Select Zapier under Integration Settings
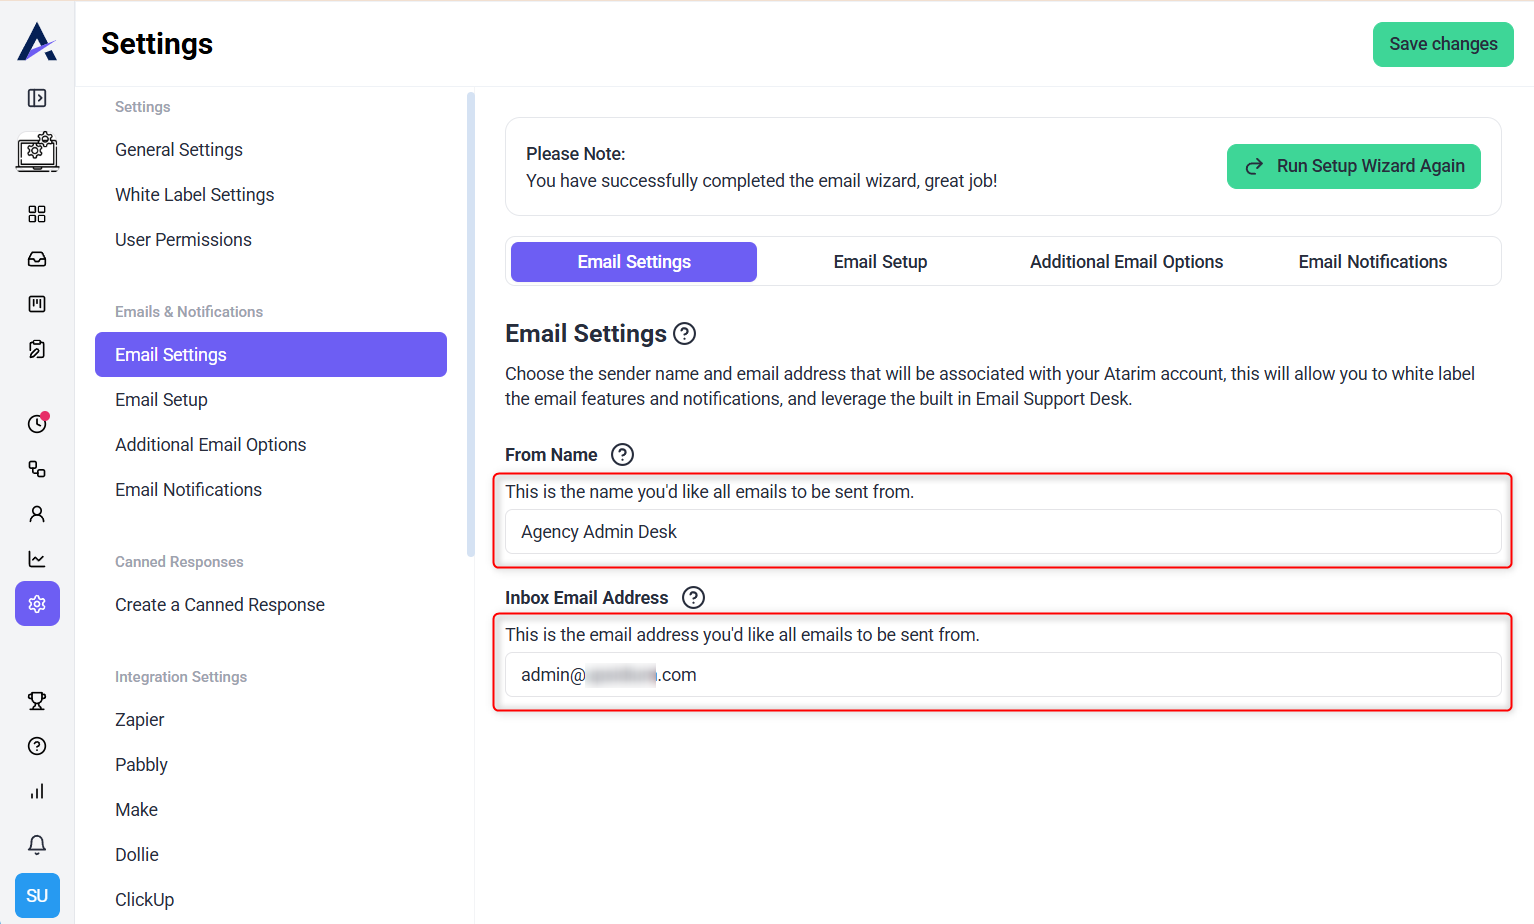1534x924 pixels. point(140,720)
